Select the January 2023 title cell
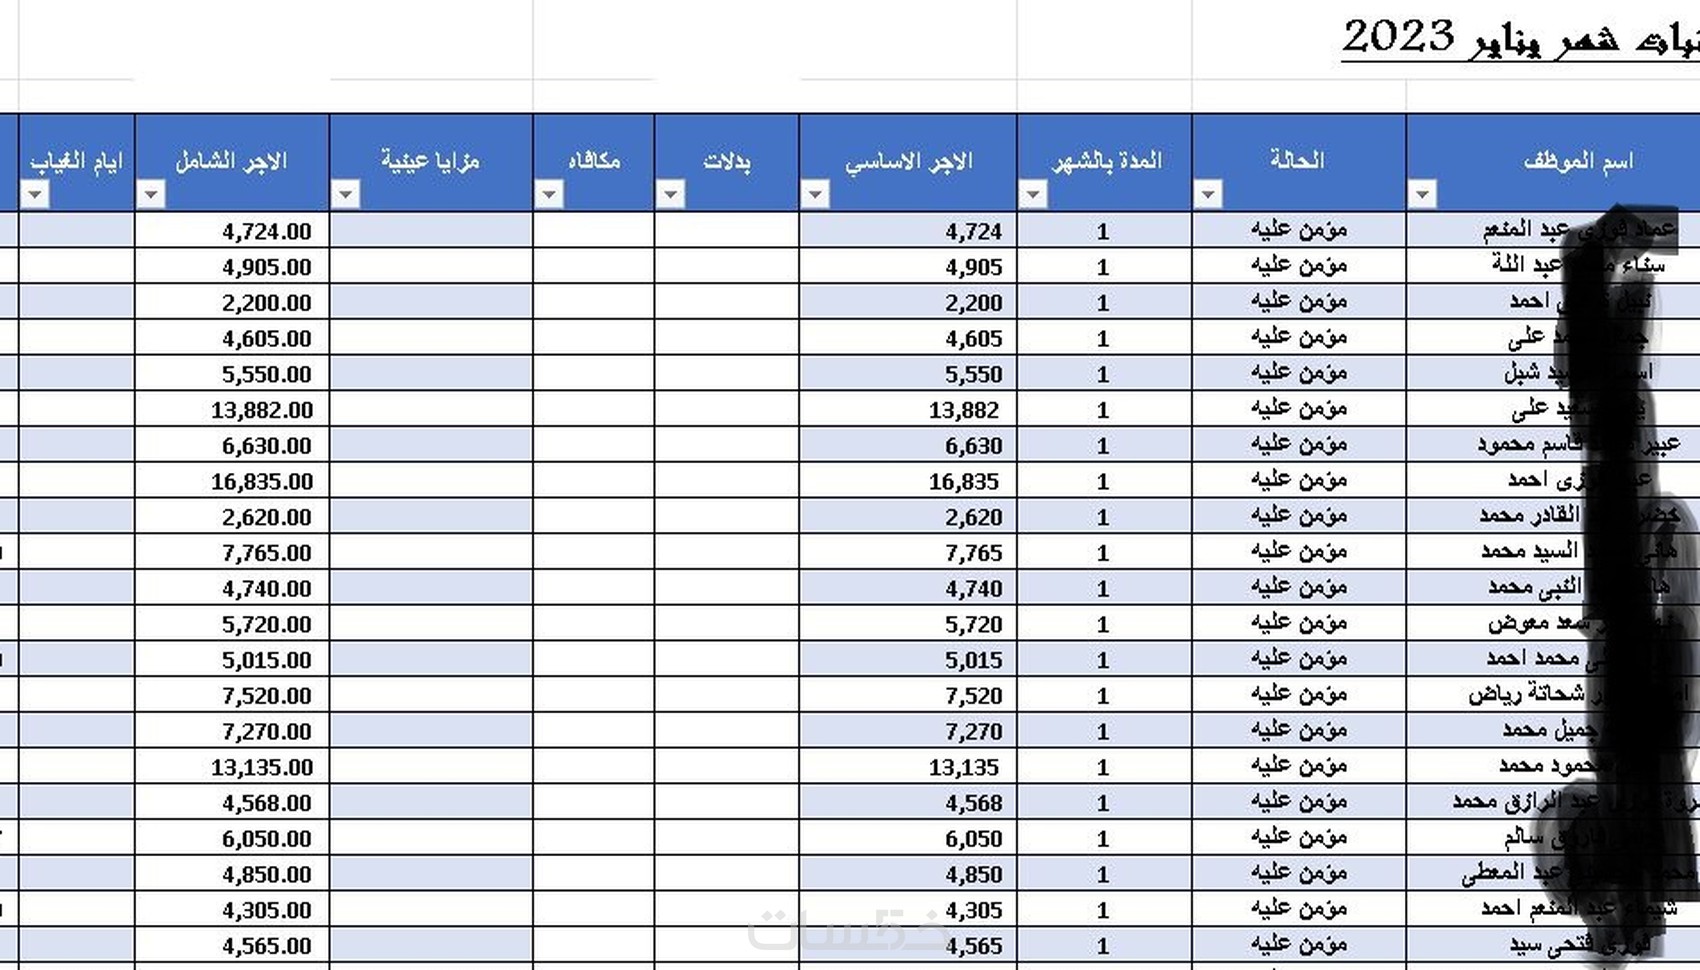The image size is (1700, 970). click(1518, 40)
